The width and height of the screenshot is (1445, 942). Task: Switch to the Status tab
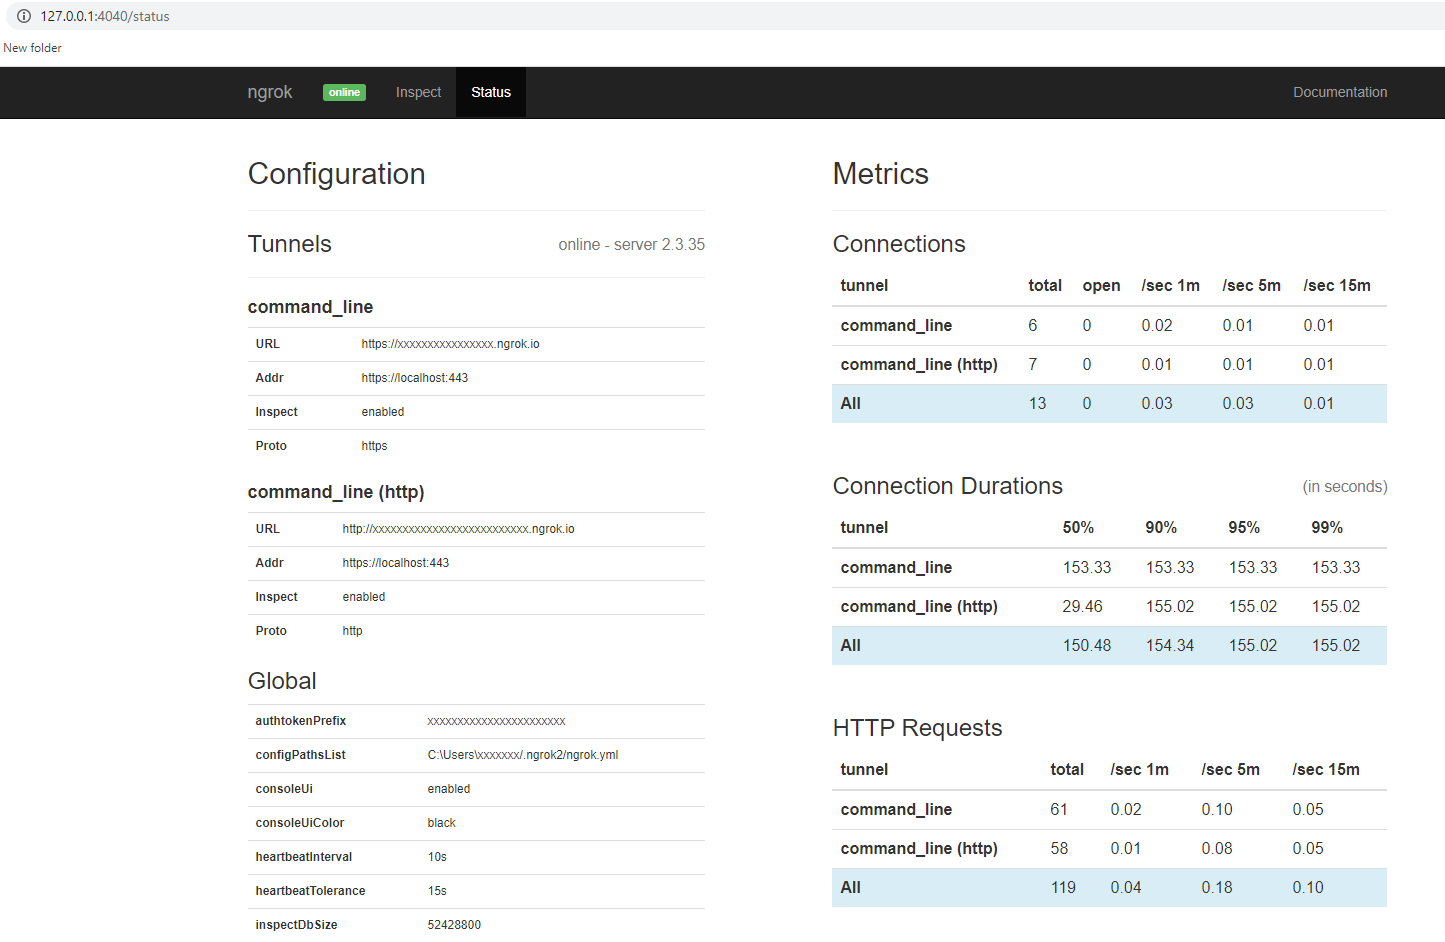pyautogui.click(x=491, y=92)
